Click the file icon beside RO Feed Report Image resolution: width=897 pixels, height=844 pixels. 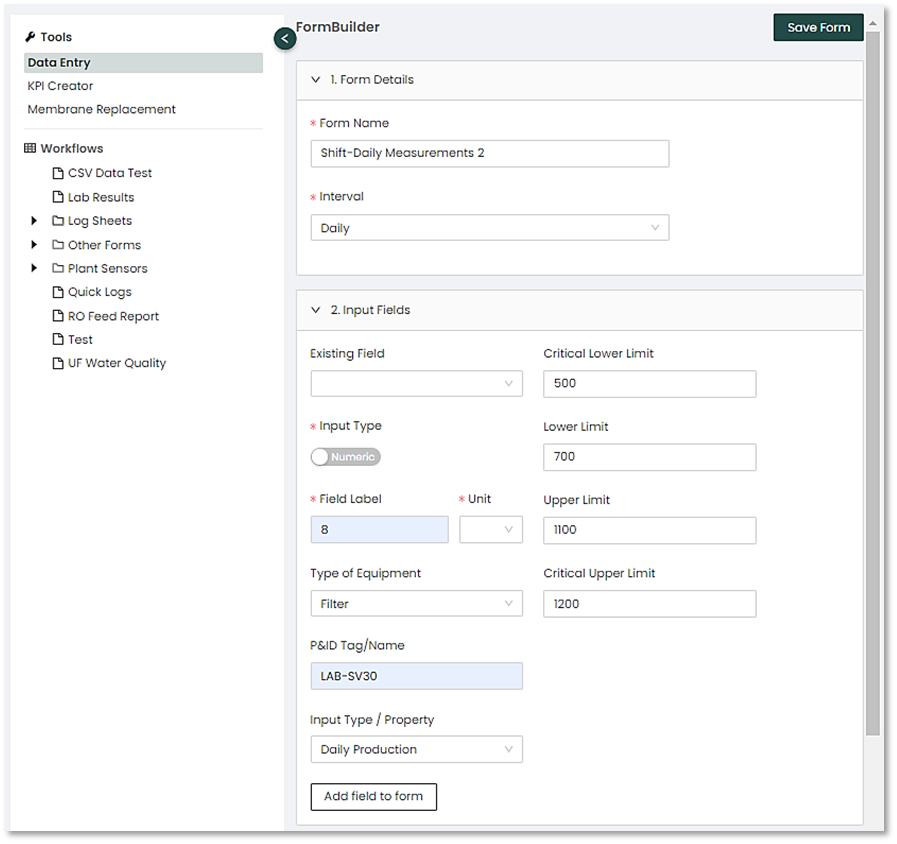(58, 316)
